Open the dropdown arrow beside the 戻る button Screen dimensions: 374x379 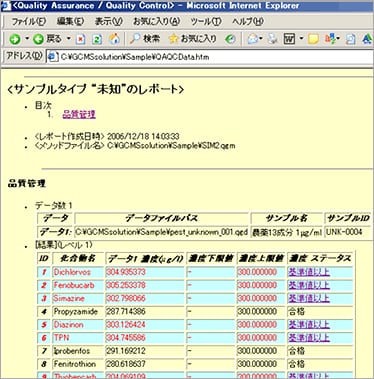coord(69,39)
